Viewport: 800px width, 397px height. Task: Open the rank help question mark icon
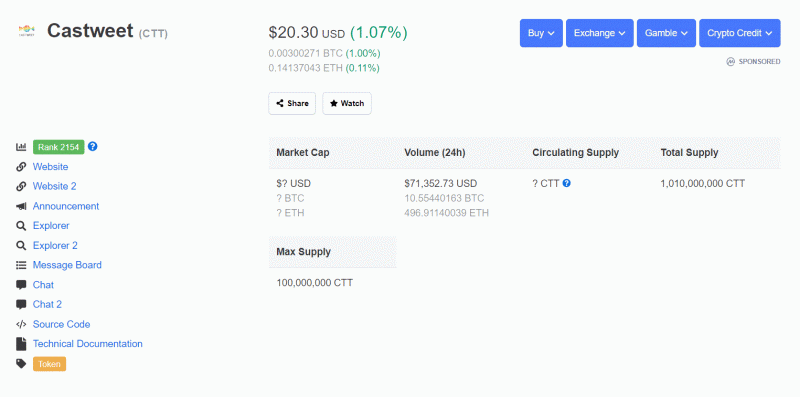[x=92, y=146]
